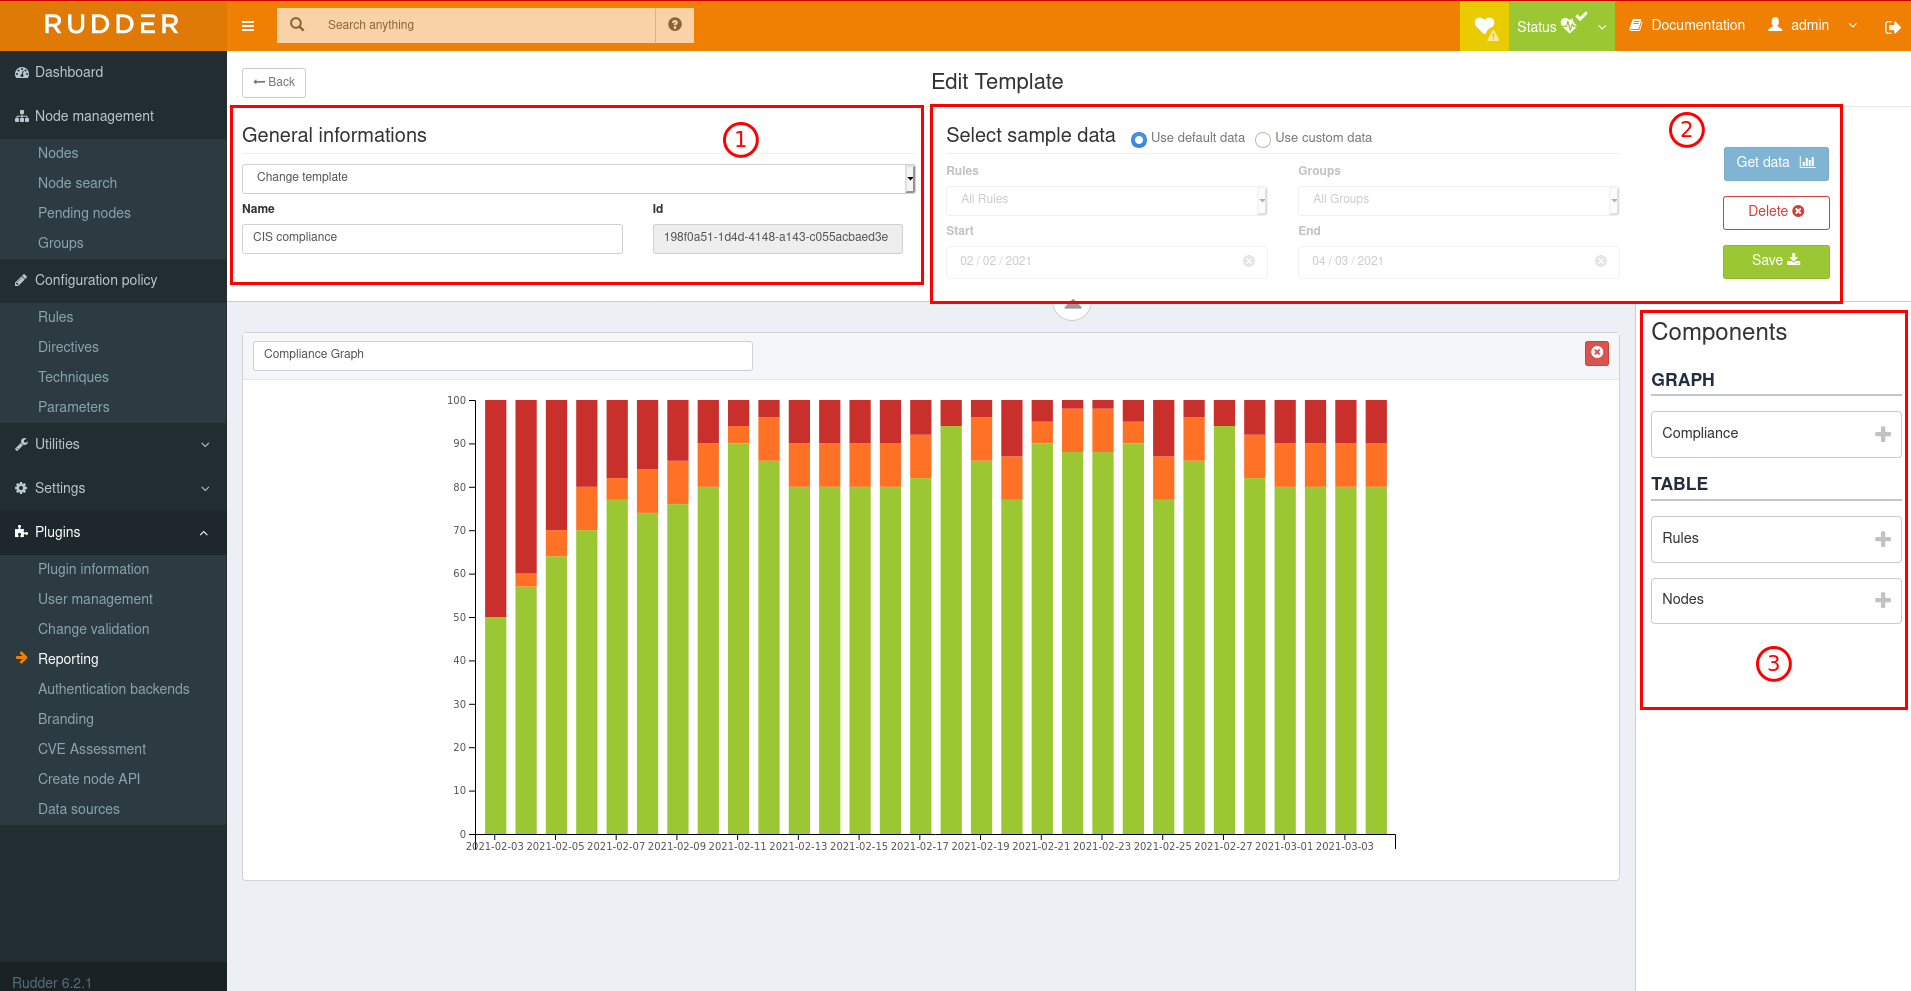Remove the Compliance Graph with red X

(1597, 353)
